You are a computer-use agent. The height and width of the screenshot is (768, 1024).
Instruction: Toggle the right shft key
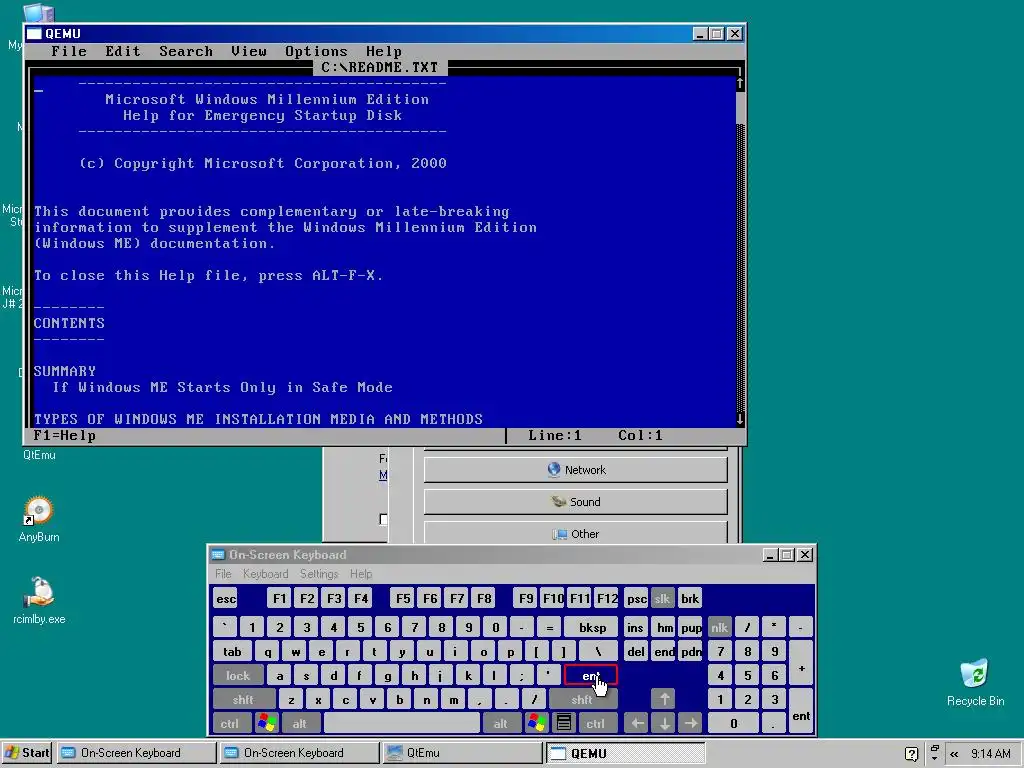pyautogui.click(x=582, y=699)
